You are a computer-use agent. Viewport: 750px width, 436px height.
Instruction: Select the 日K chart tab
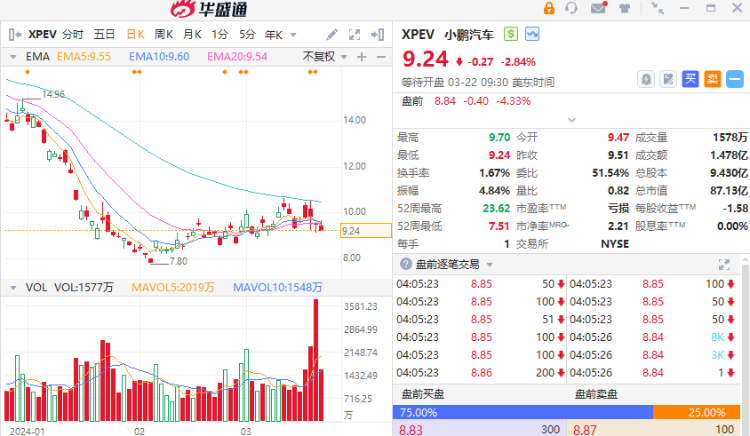point(135,34)
